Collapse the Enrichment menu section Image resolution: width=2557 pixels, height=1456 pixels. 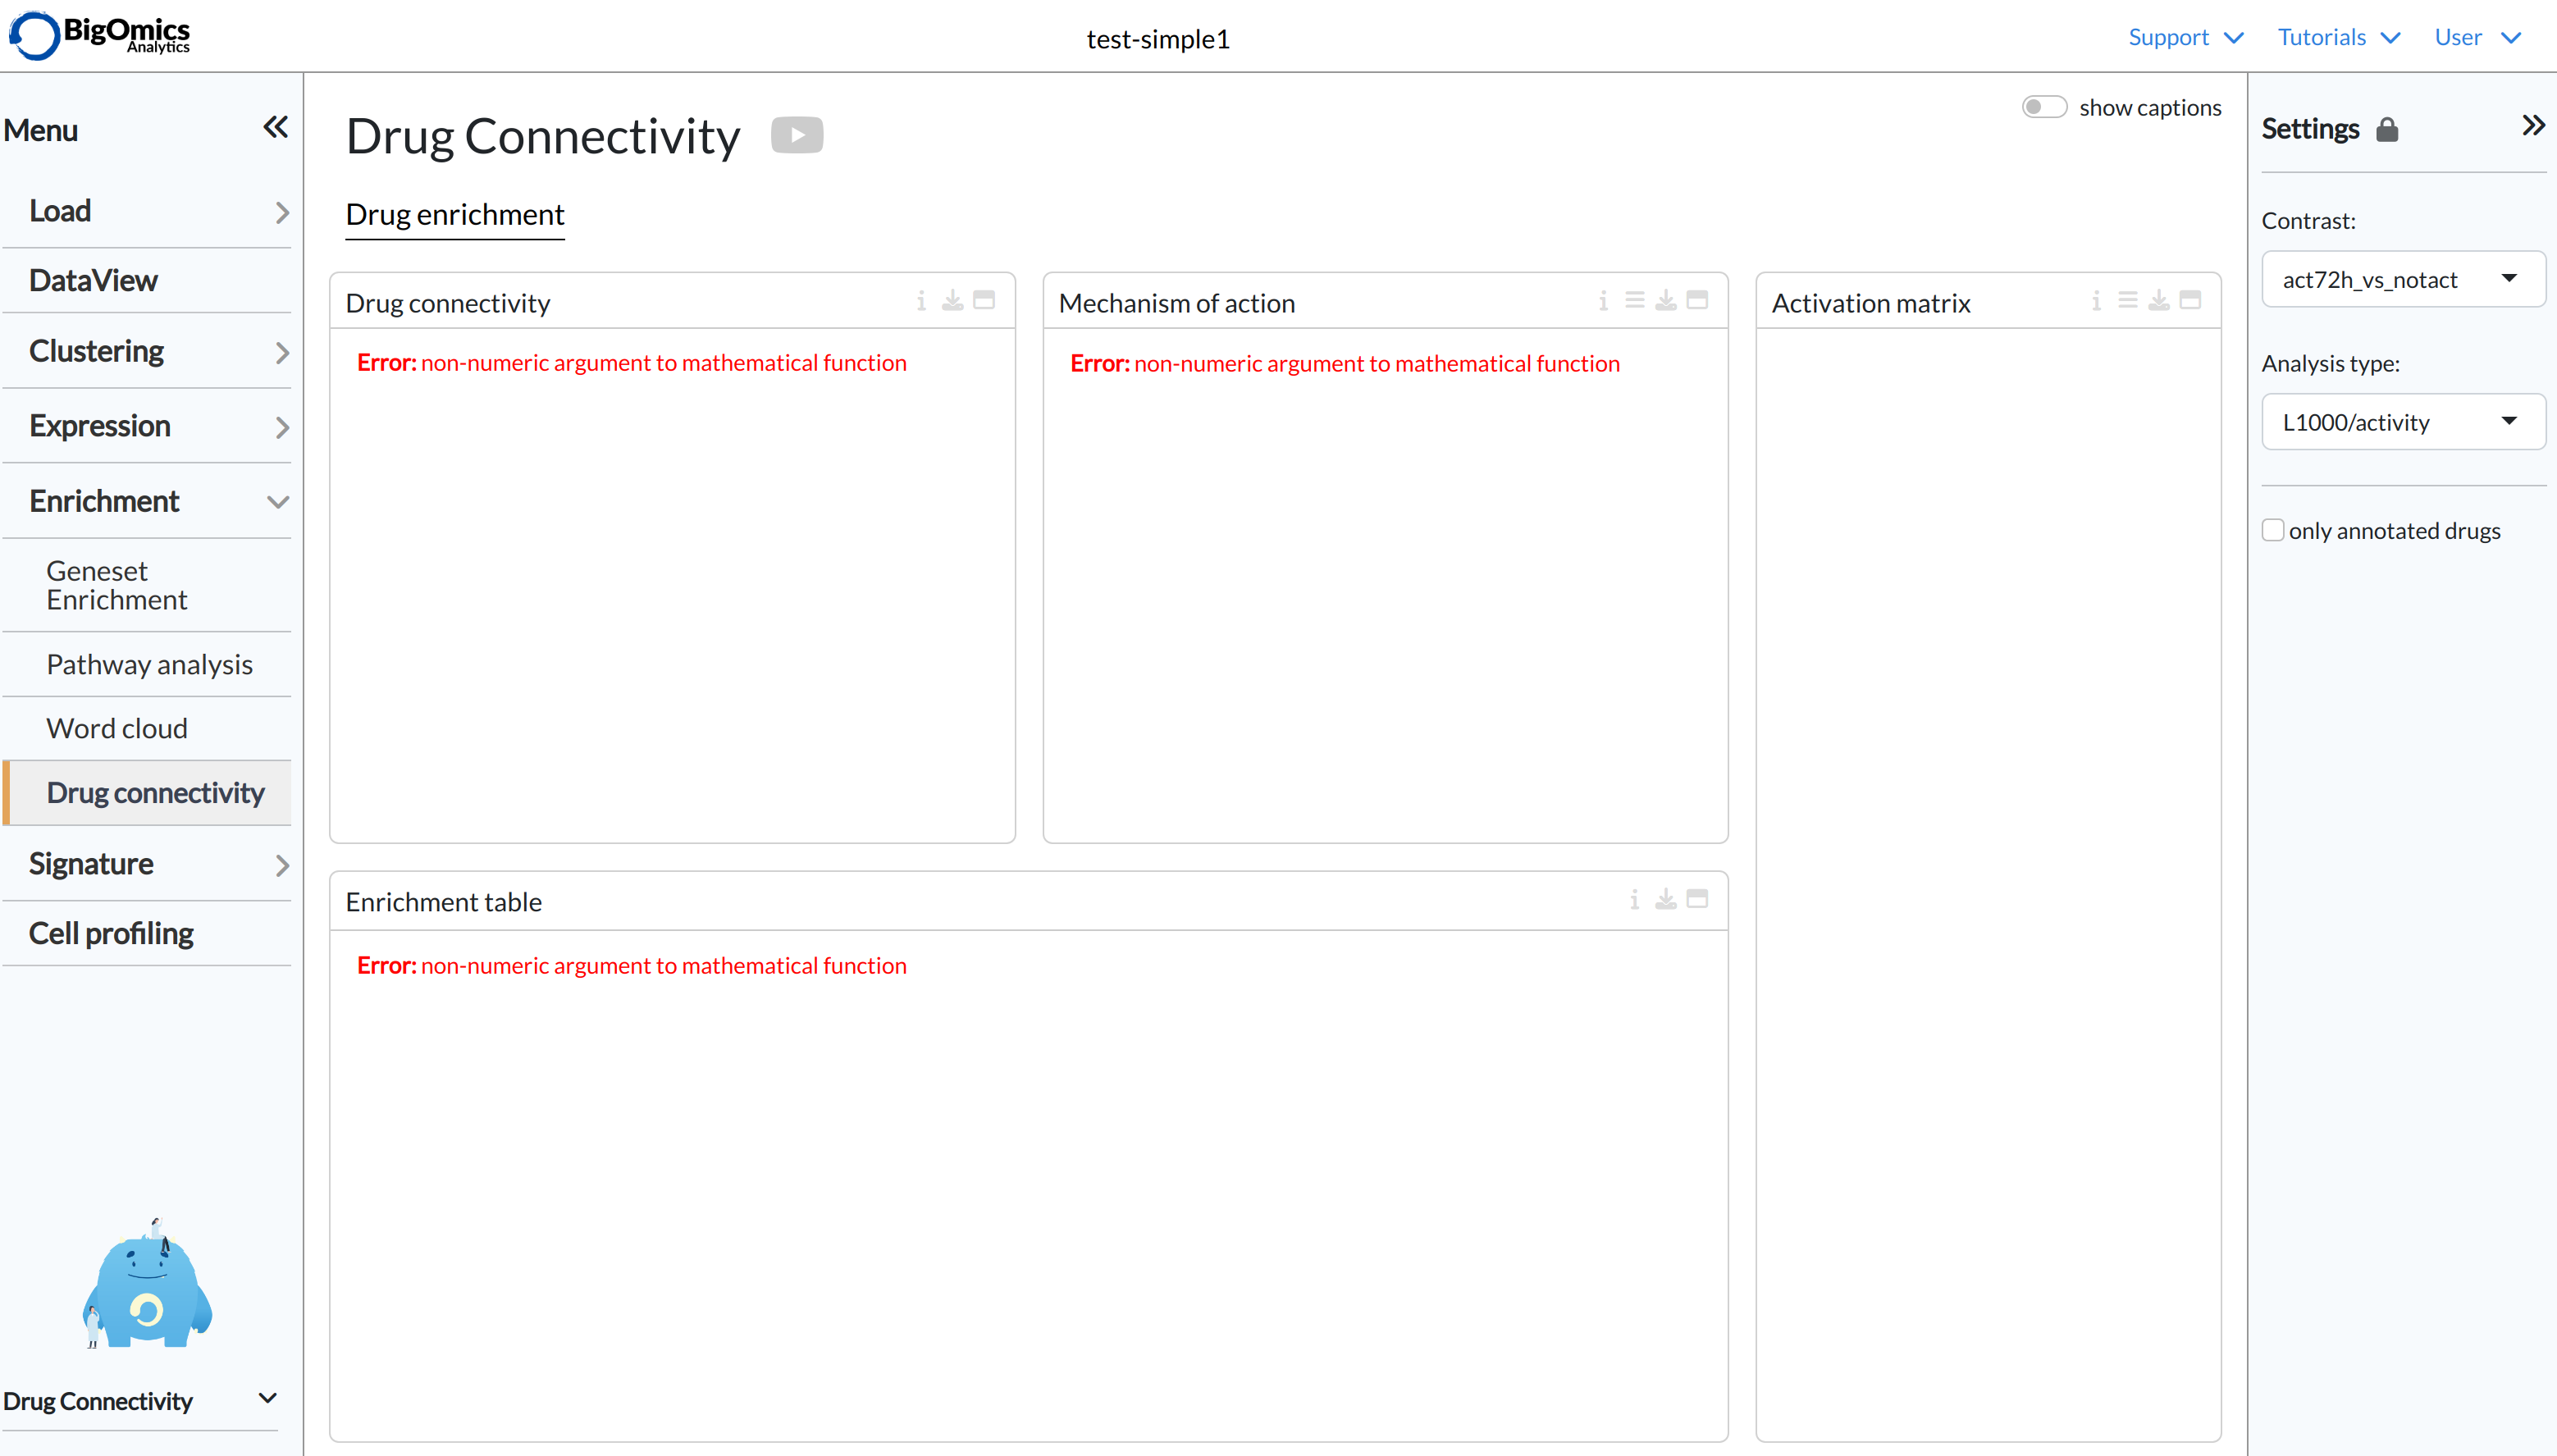pos(278,501)
